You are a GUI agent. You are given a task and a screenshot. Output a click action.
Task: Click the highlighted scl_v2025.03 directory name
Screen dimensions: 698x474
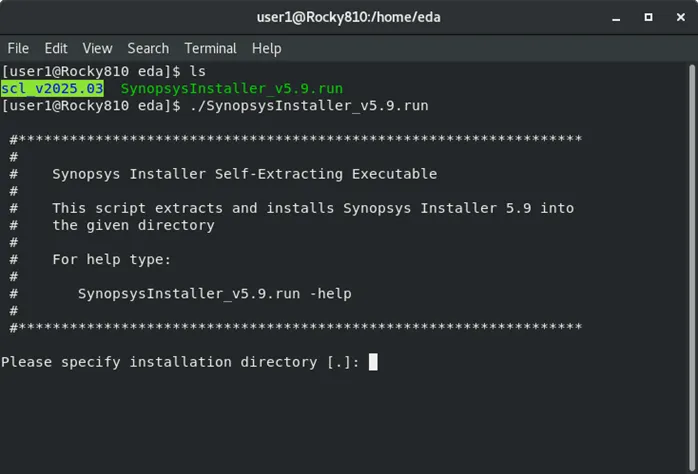(53, 88)
